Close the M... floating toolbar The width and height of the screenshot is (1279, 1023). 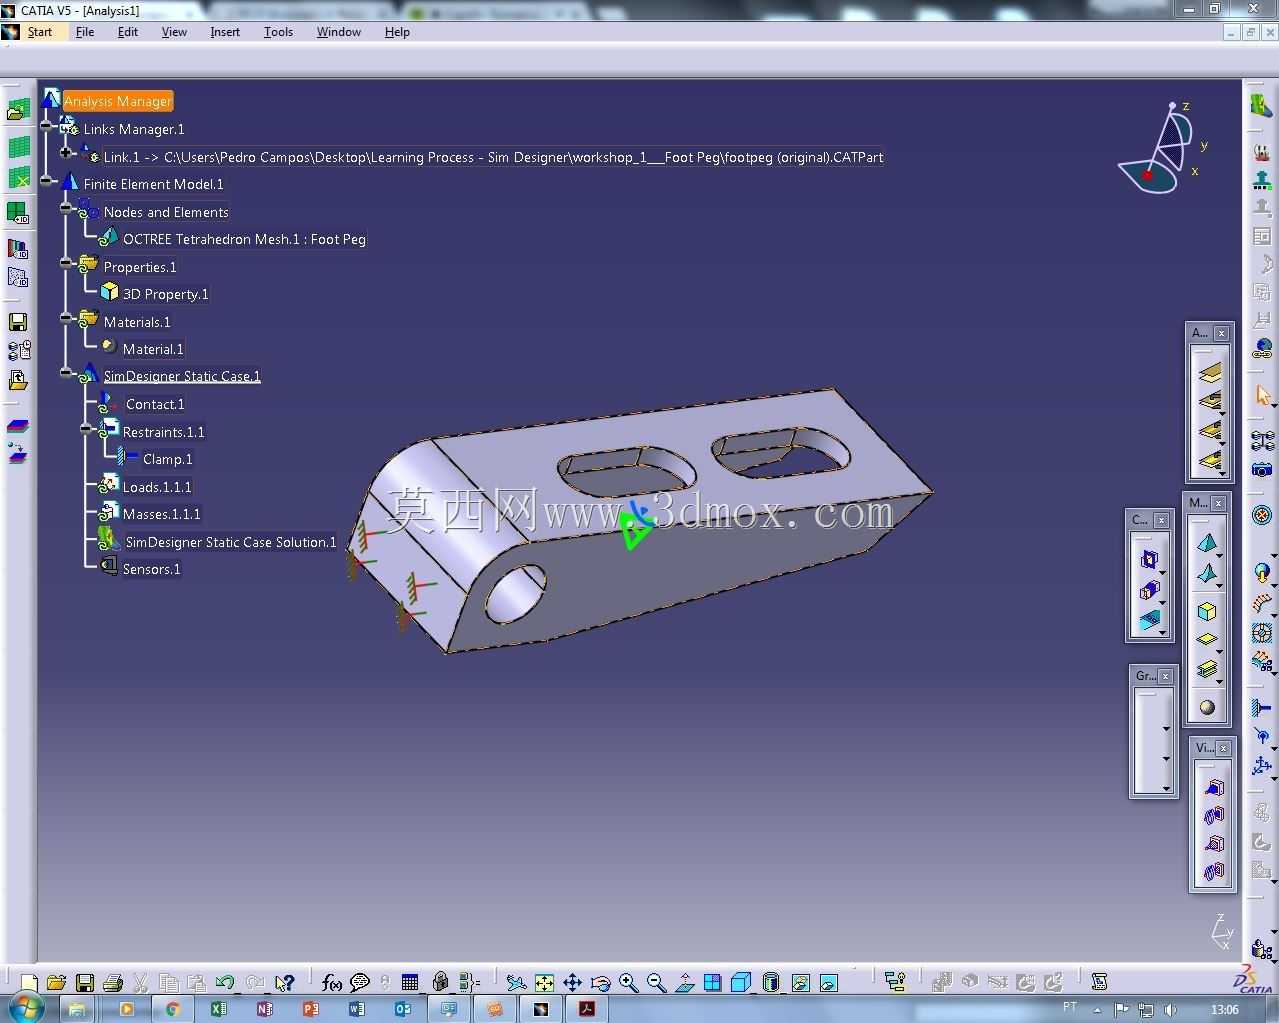click(1219, 503)
